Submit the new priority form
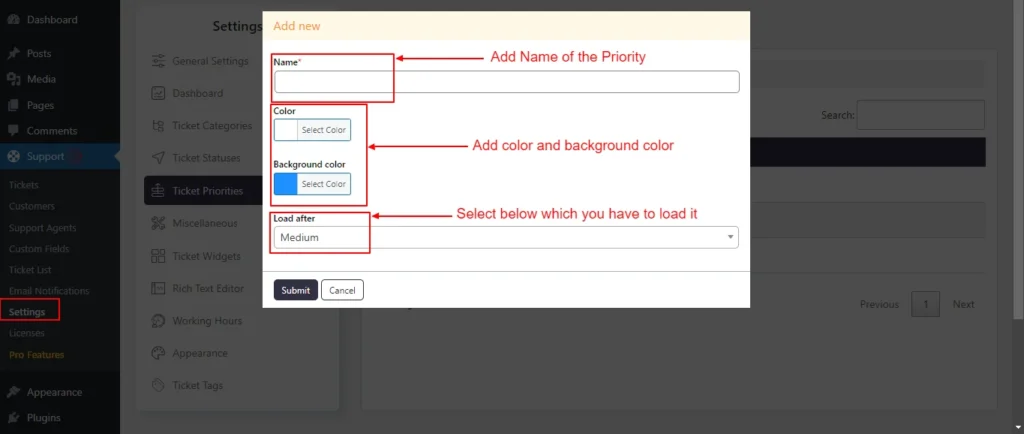 (296, 290)
